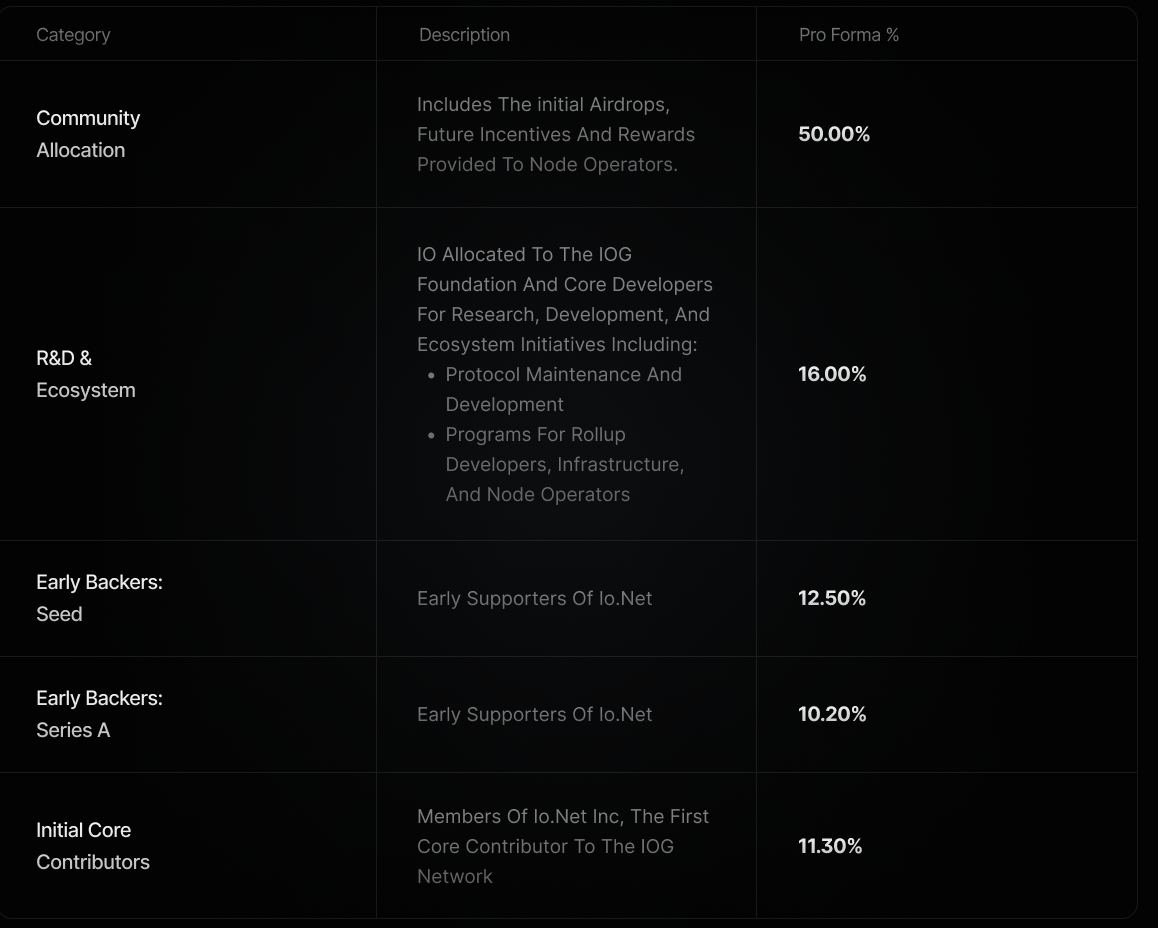This screenshot has height=928, width=1158.
Task: Click the 12.50% percentage value
Action: click(832, 598)
